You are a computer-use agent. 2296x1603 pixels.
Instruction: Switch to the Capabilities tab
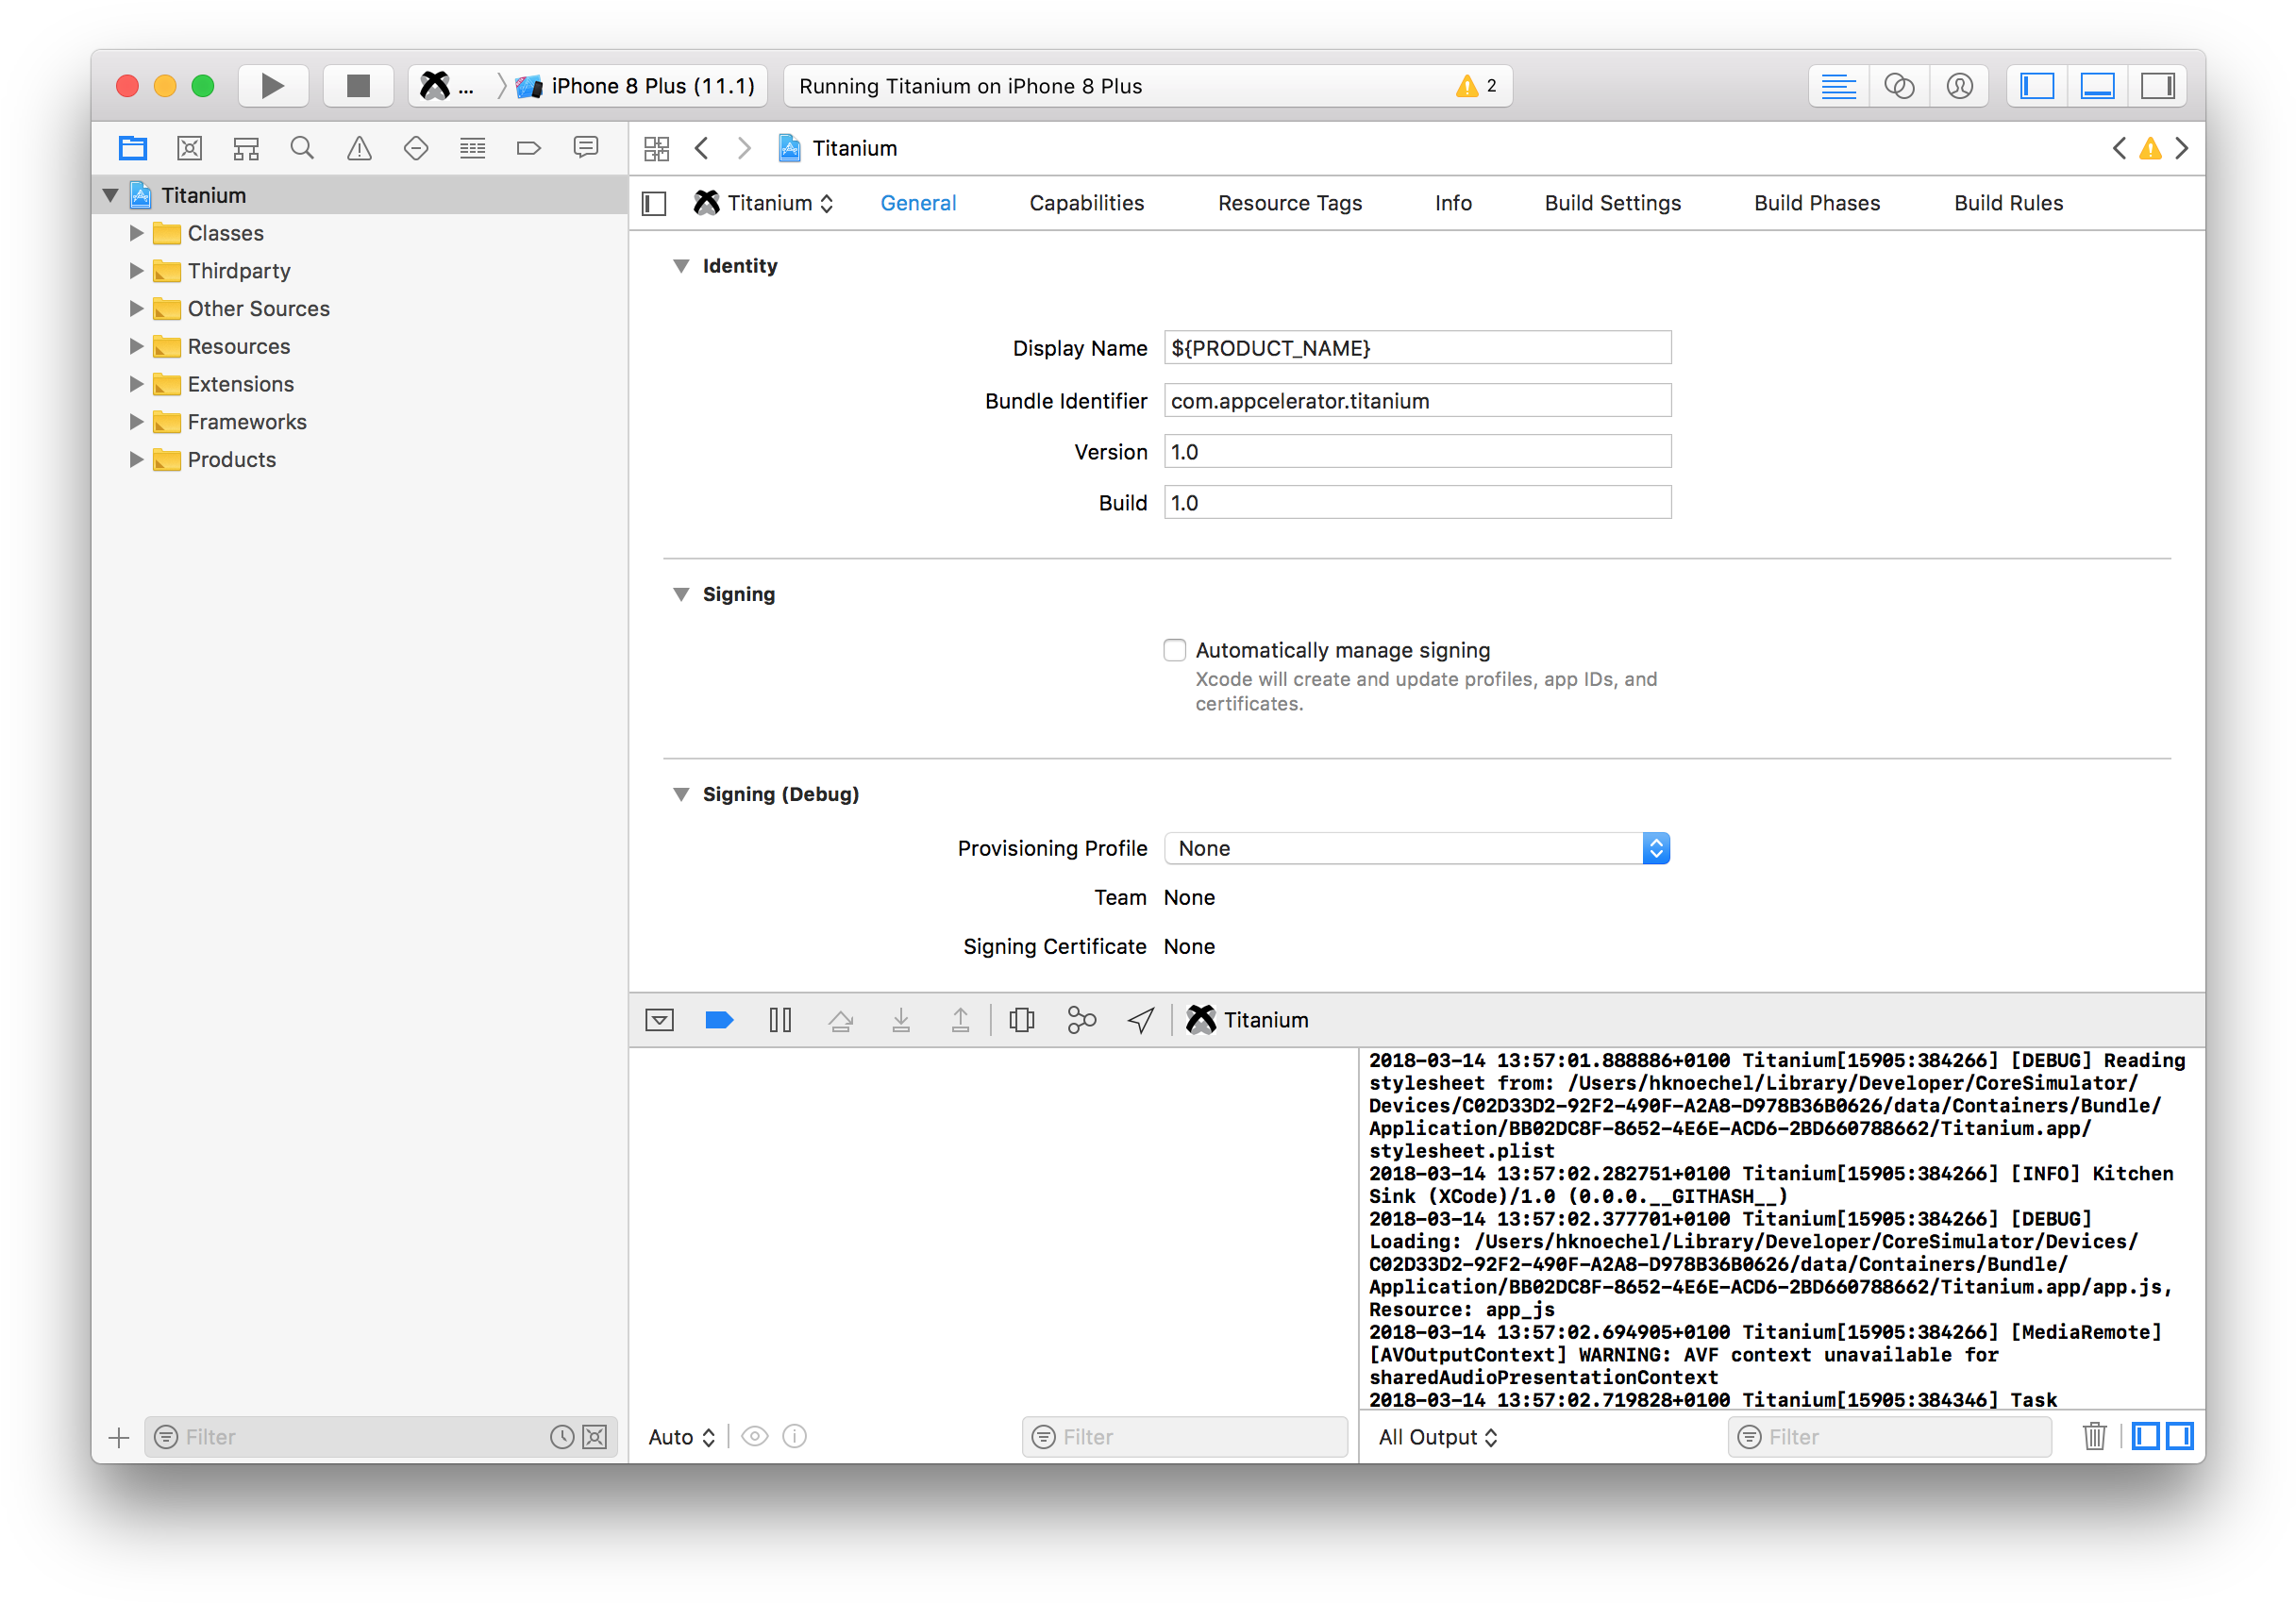click(1086, 203)
